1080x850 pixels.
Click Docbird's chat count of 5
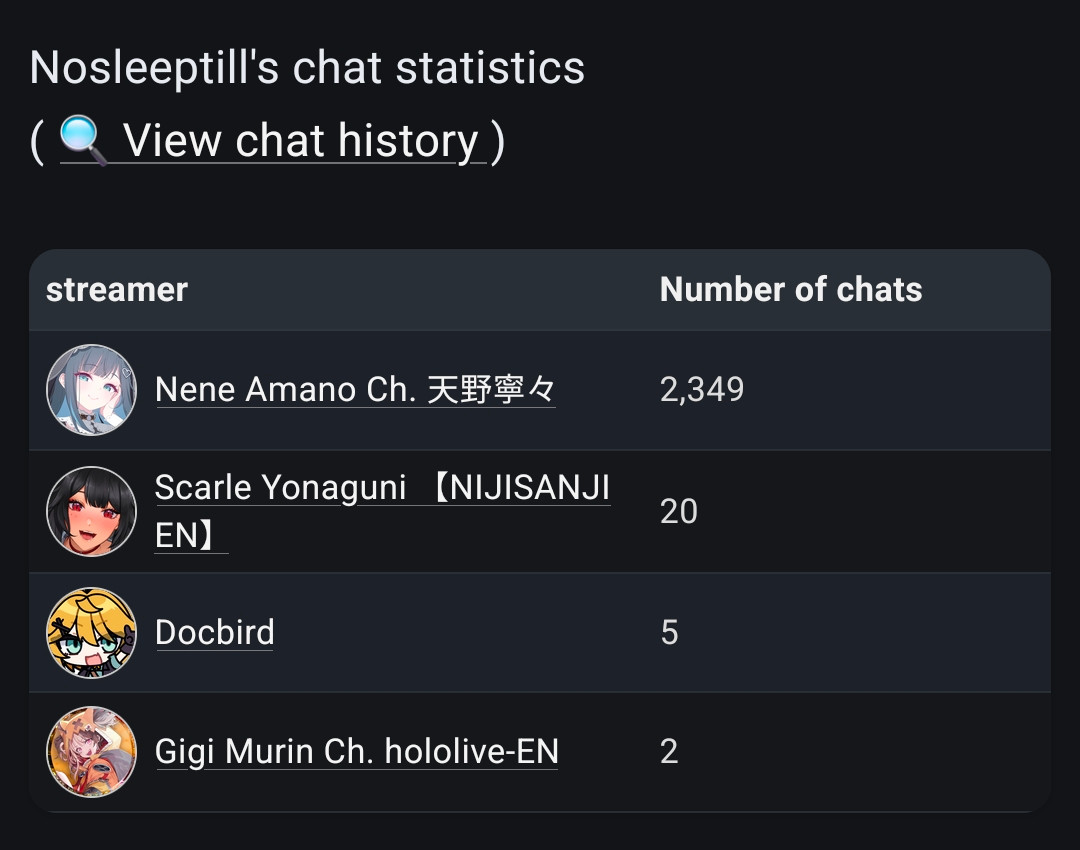coord(669,632)
